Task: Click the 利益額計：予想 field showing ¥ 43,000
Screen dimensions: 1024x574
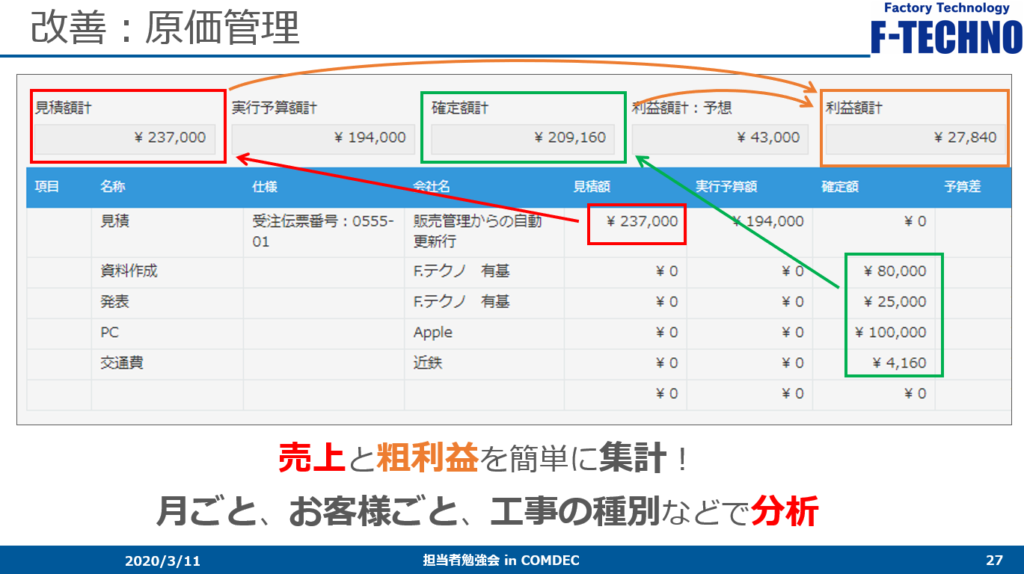Action: pyautogui.click(x=720, y=138)
